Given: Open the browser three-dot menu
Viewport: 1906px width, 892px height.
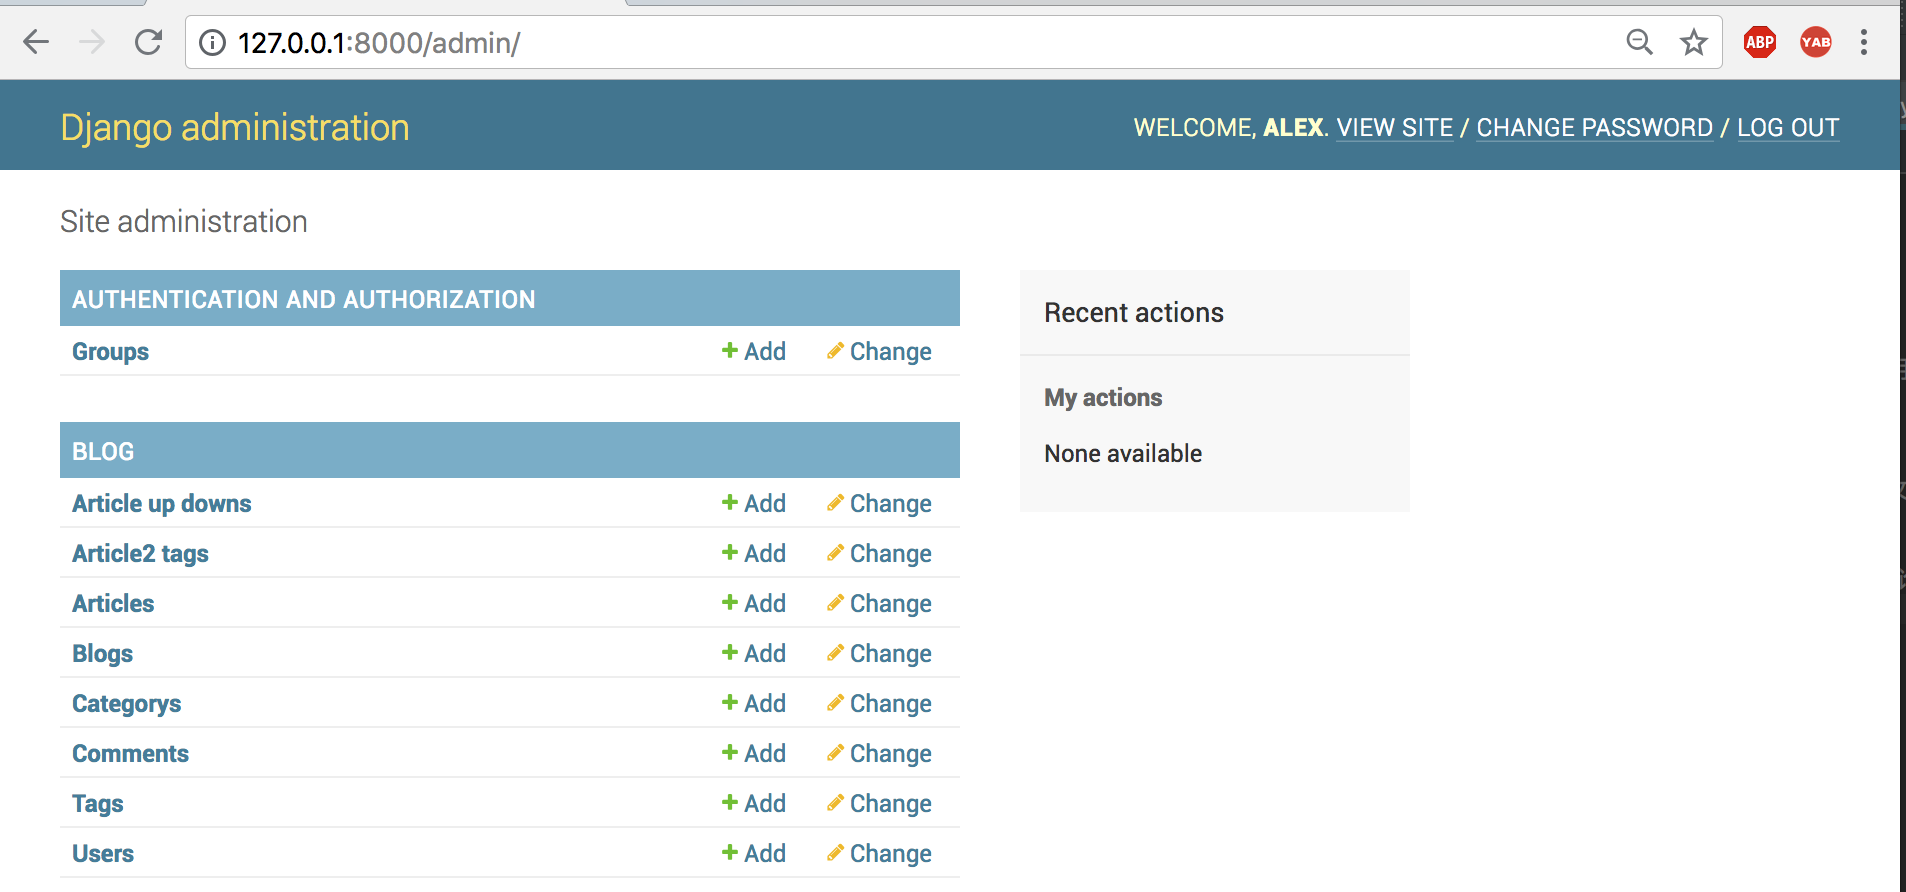Looking at the screenshot, I should (x=1864, y=42).
